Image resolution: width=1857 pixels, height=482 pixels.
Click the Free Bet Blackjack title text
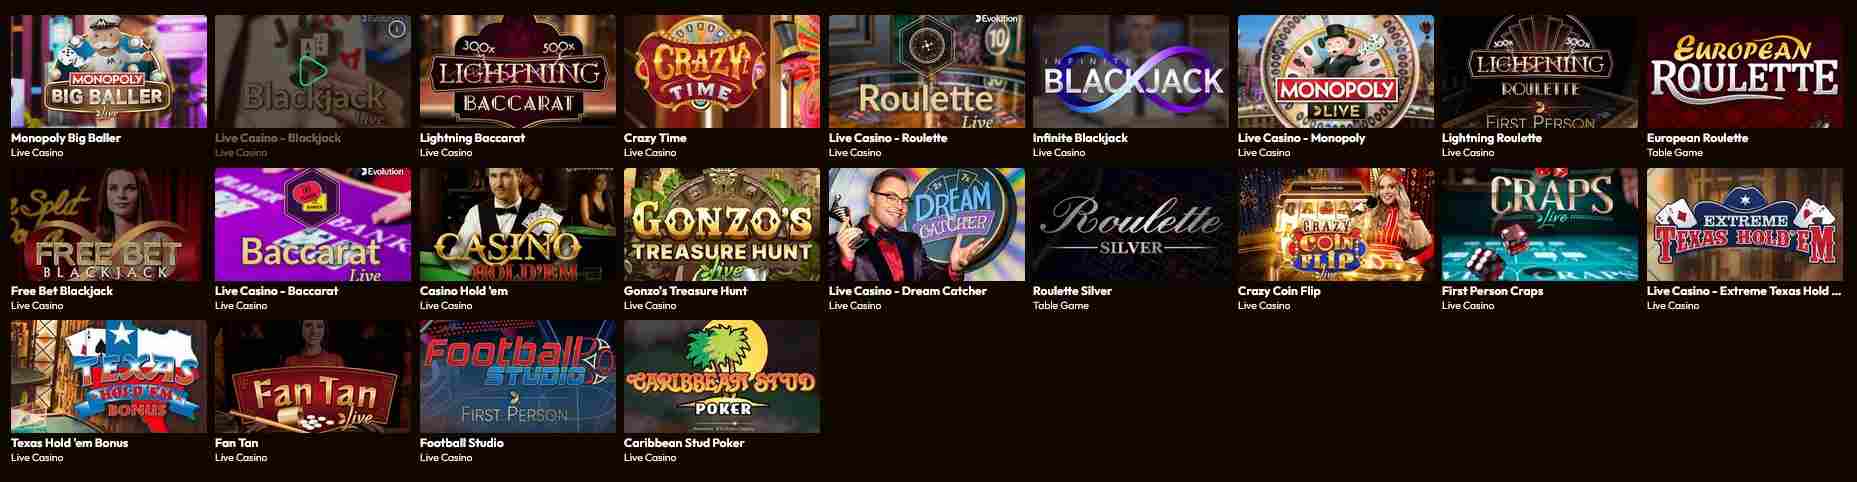pos(62,291)
